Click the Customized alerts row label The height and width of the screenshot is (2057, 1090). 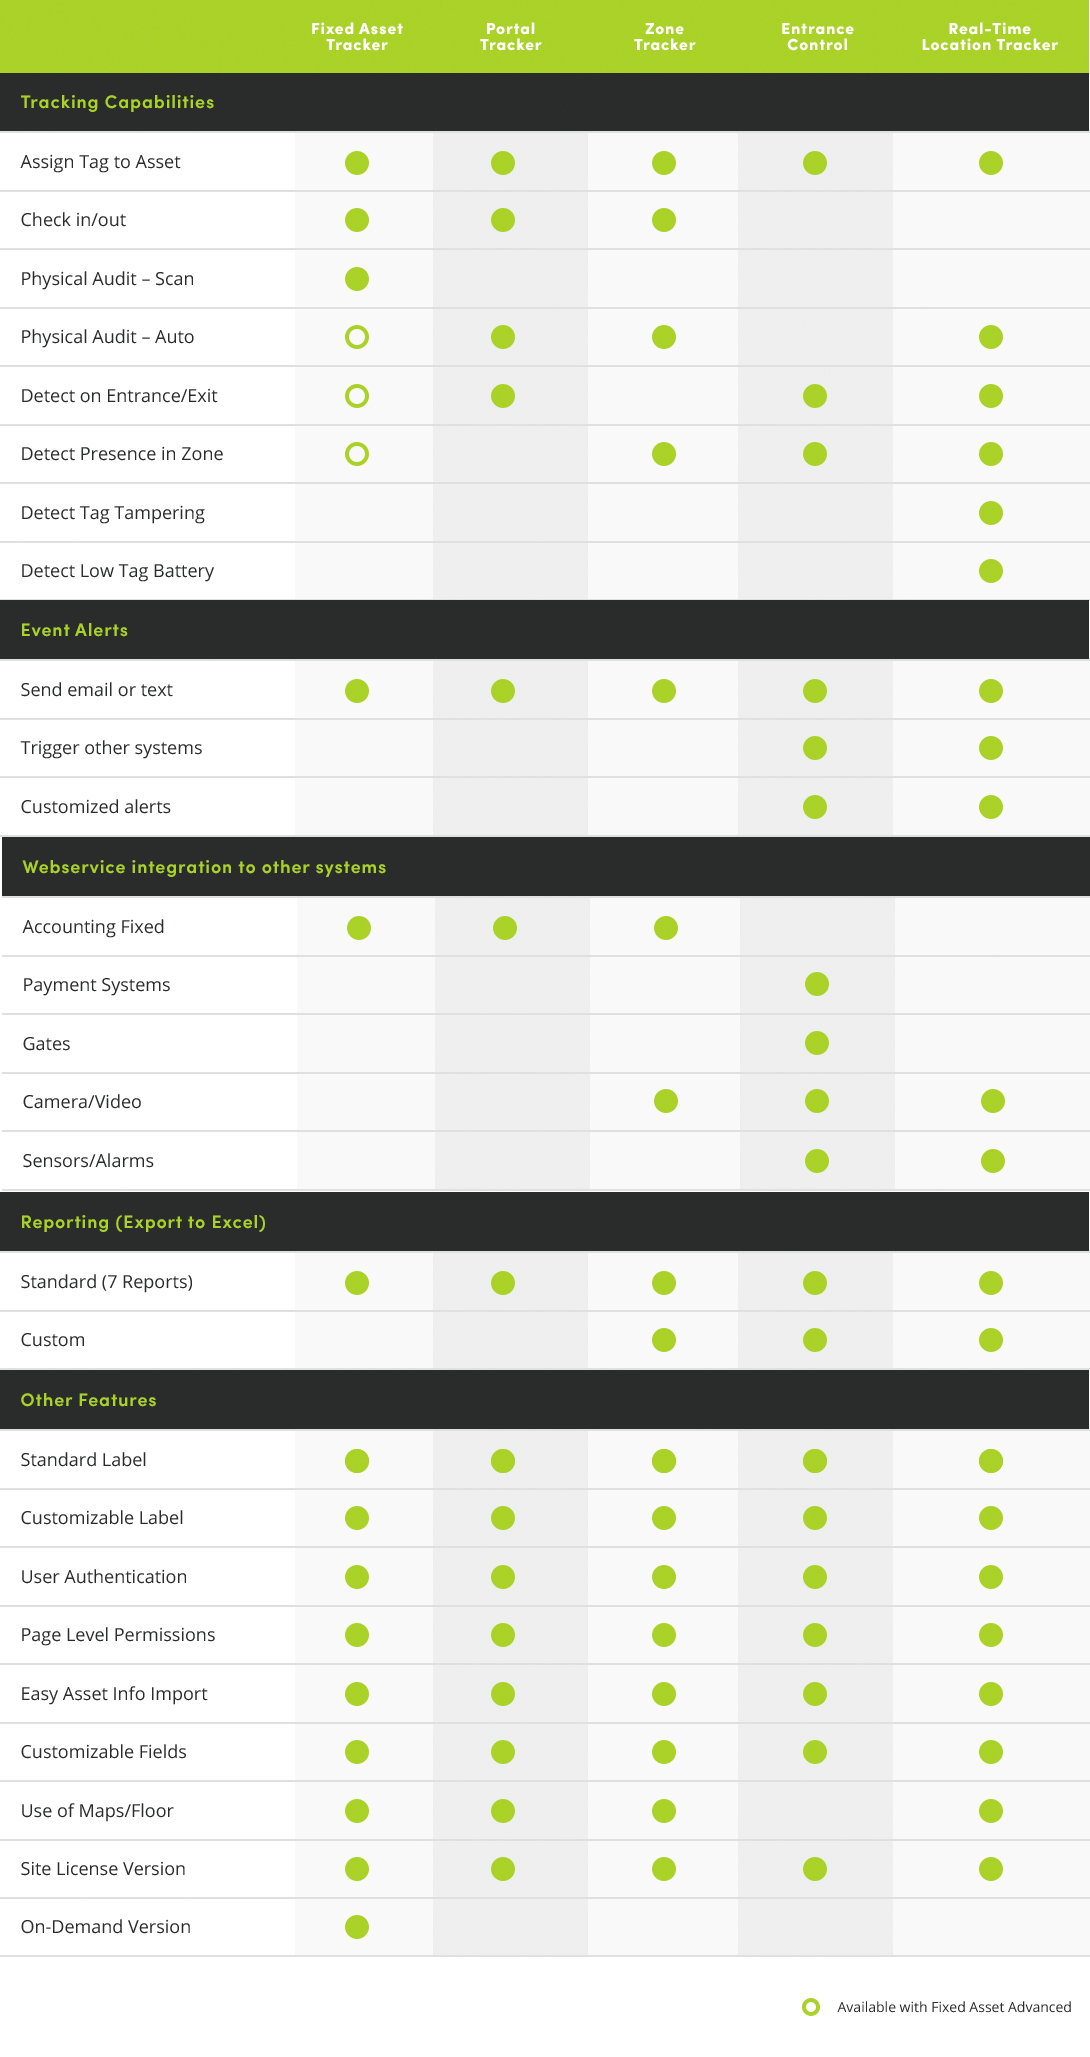pyautogui.click(x=96, y=807)
